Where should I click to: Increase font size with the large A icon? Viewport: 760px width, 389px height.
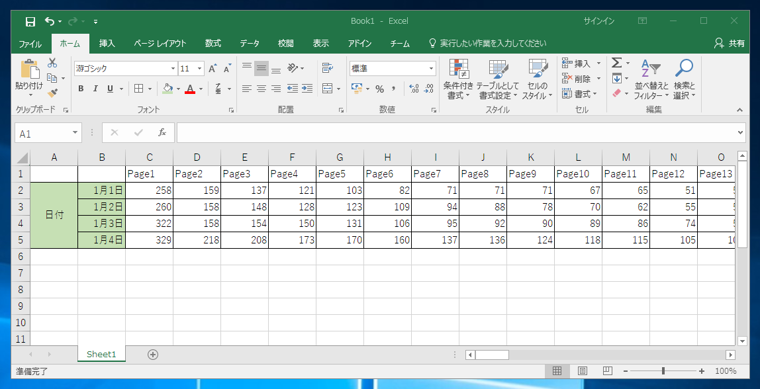pos(212,69)
